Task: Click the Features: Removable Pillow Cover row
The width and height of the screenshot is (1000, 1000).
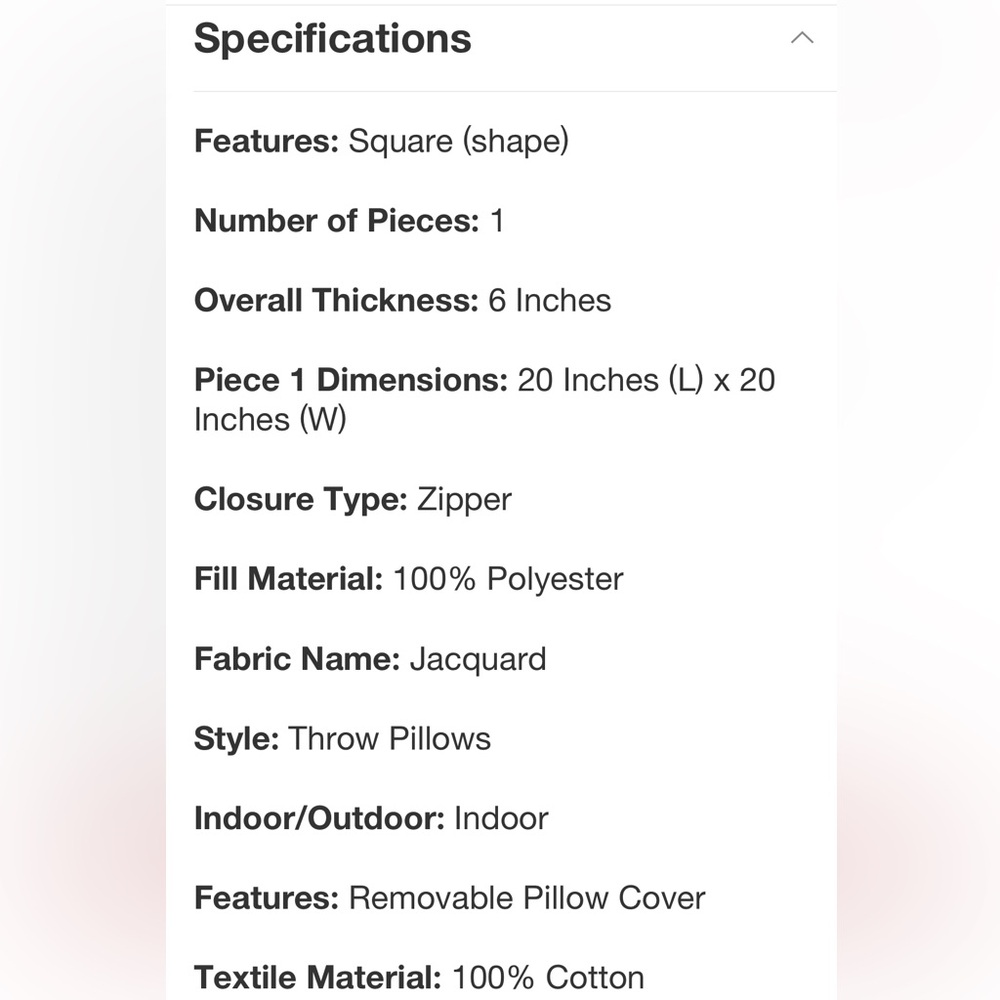Action: click(450, 898)
